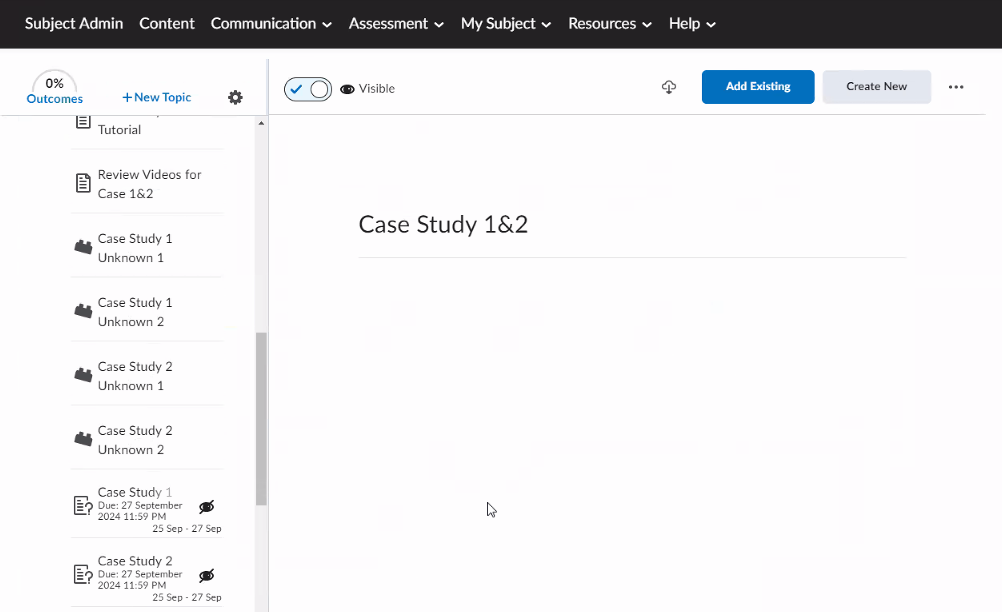Expand the Assessment dropdown menu

tap(396, 24)
